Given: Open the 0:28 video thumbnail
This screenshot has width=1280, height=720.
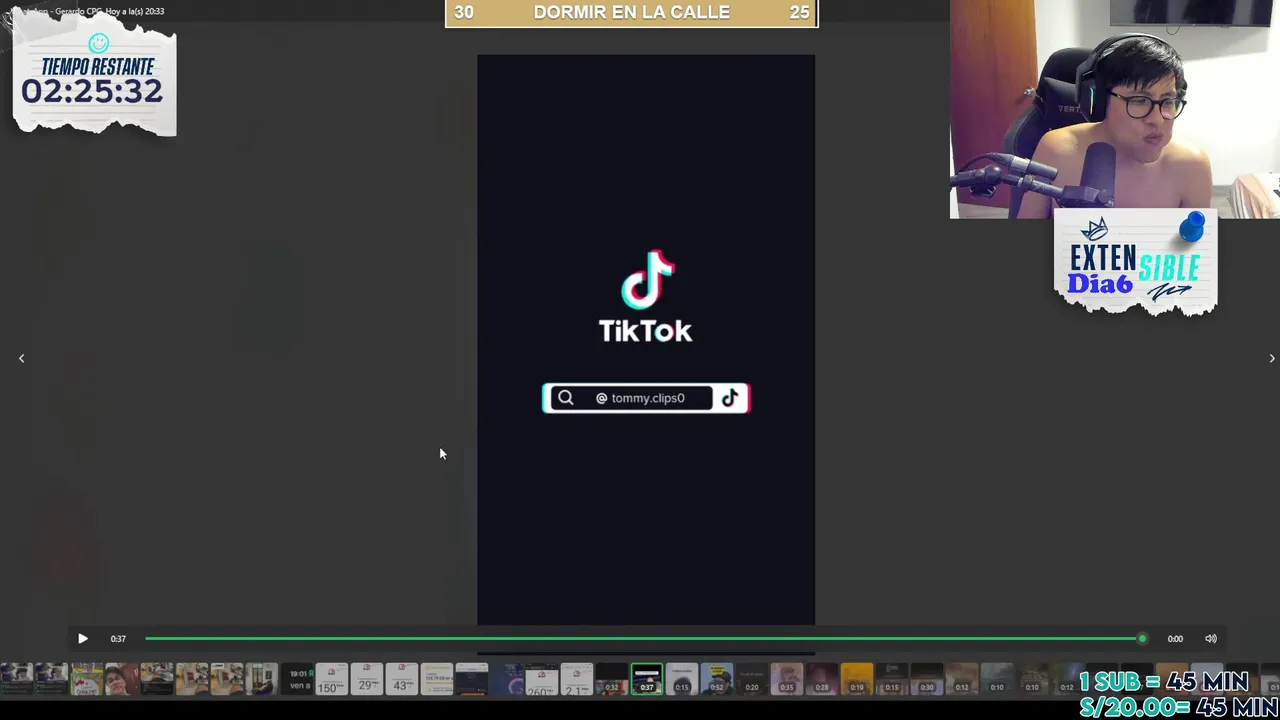Looking at the screenshot, I should [x=822, y=679].
